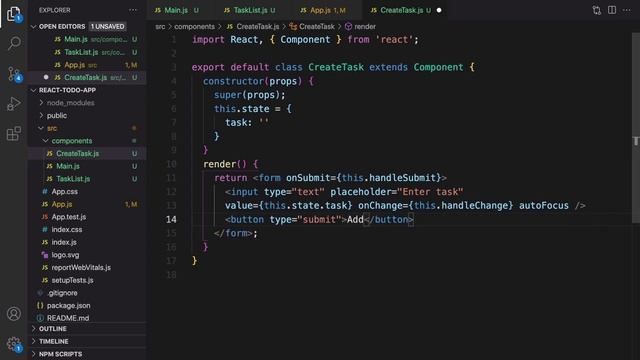Open TaskList.js in Open Editors list
The height and width of the screenshot is (360, 640).
pos(87,52)
